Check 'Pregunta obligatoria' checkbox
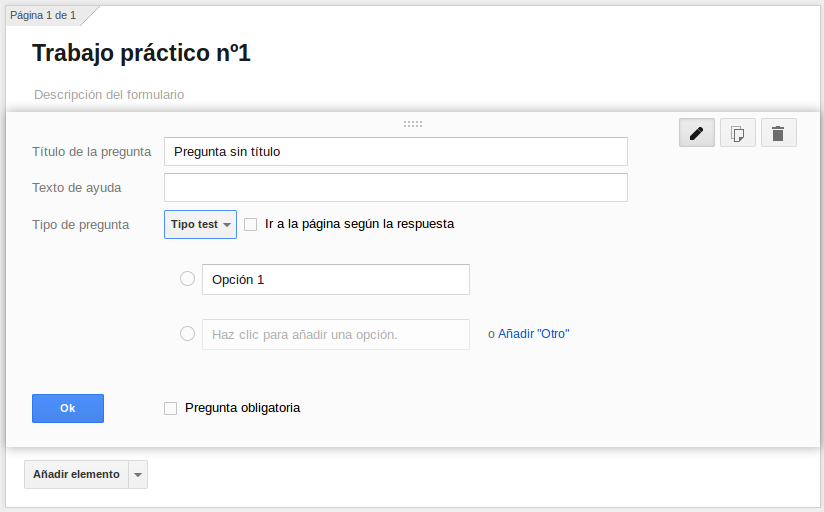Screen dimensions: 824x512 pos(170,408)
